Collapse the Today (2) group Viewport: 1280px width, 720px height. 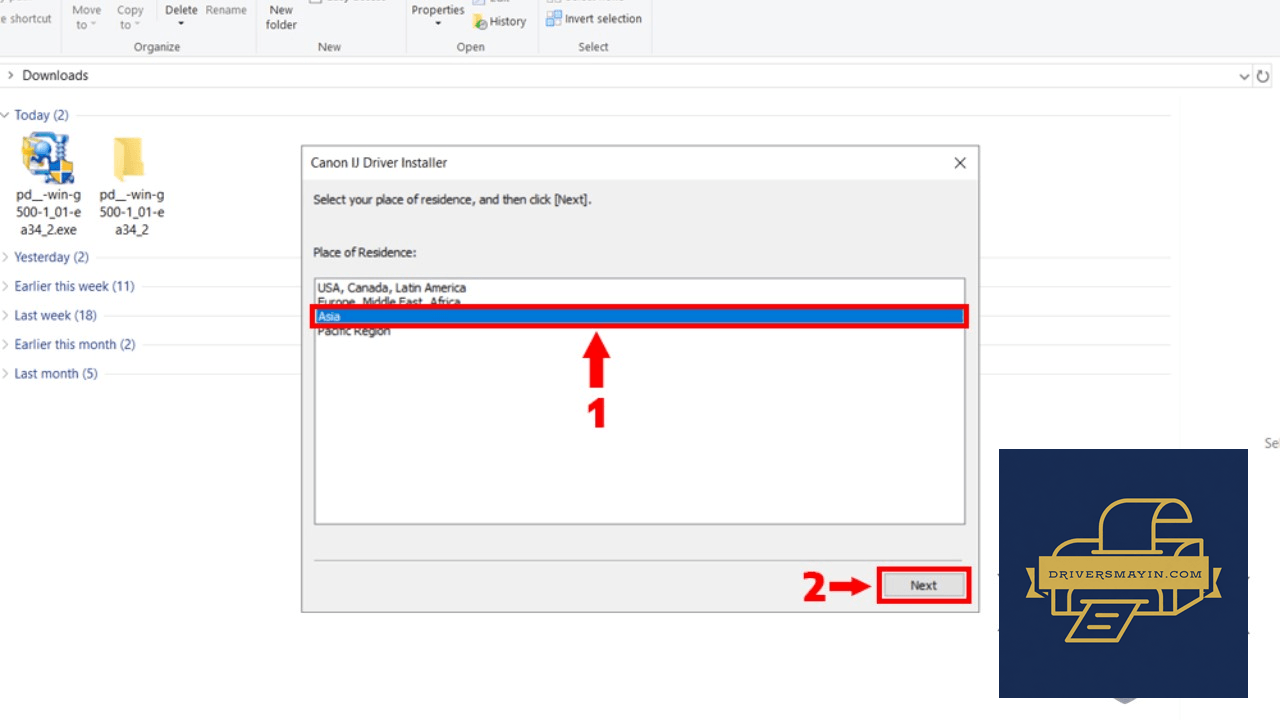(5, 115)
